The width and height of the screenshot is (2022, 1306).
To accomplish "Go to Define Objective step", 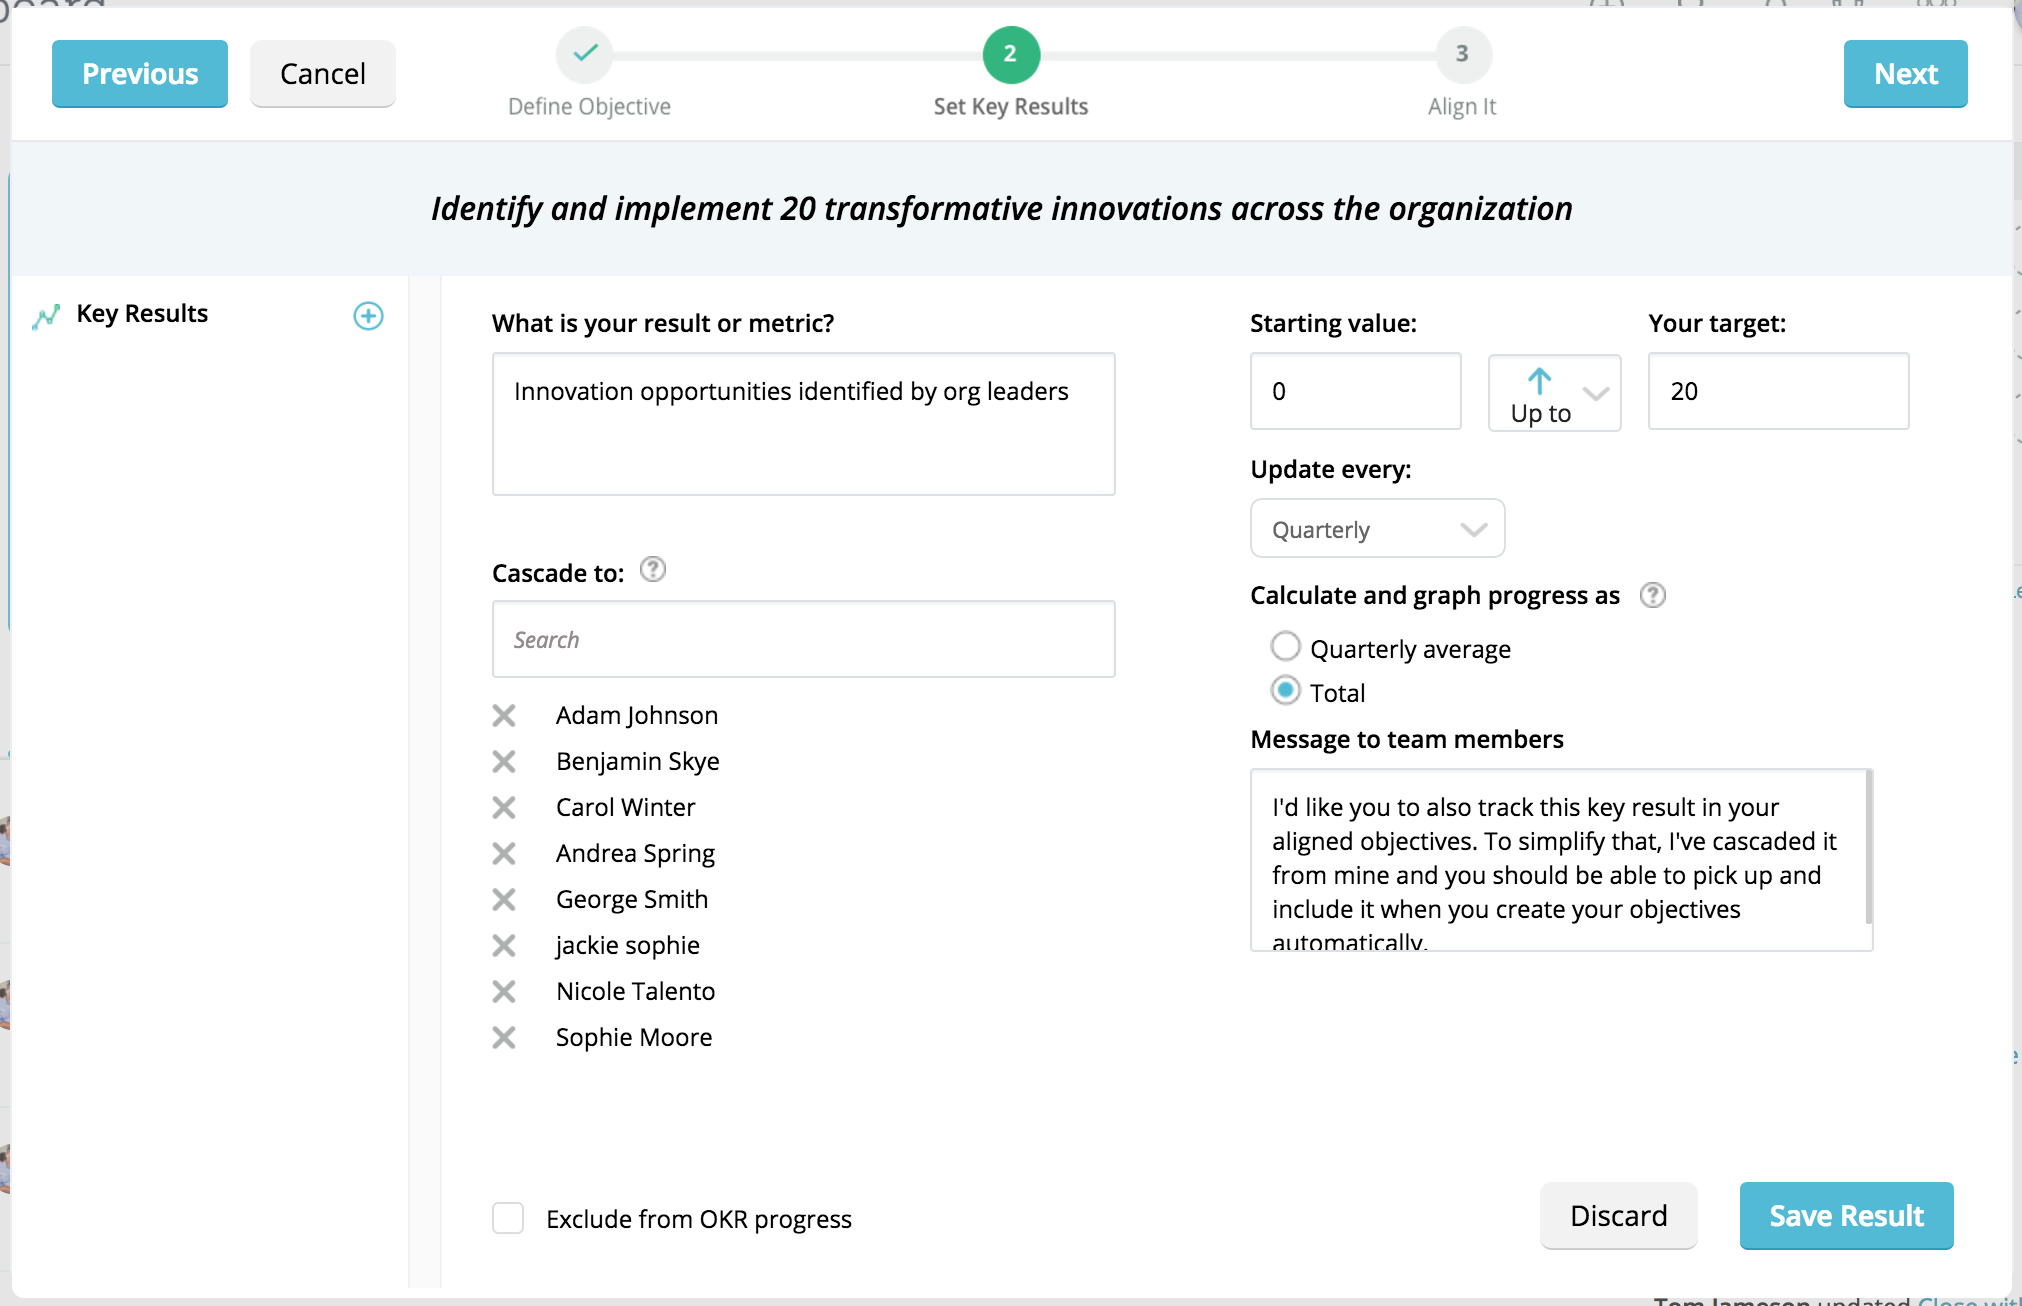I will coord(585,55).
